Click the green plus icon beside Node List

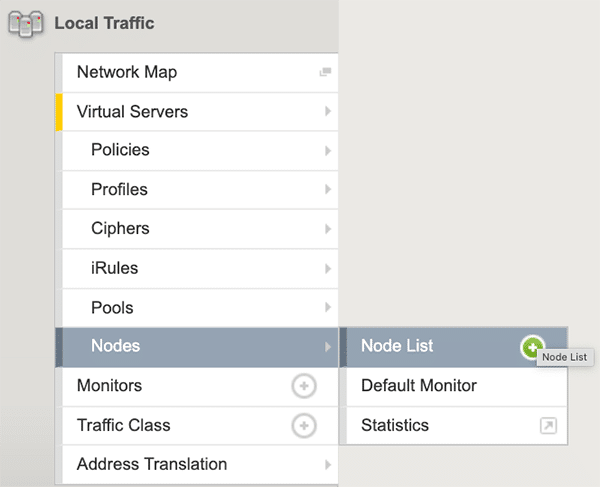(532, 346)
